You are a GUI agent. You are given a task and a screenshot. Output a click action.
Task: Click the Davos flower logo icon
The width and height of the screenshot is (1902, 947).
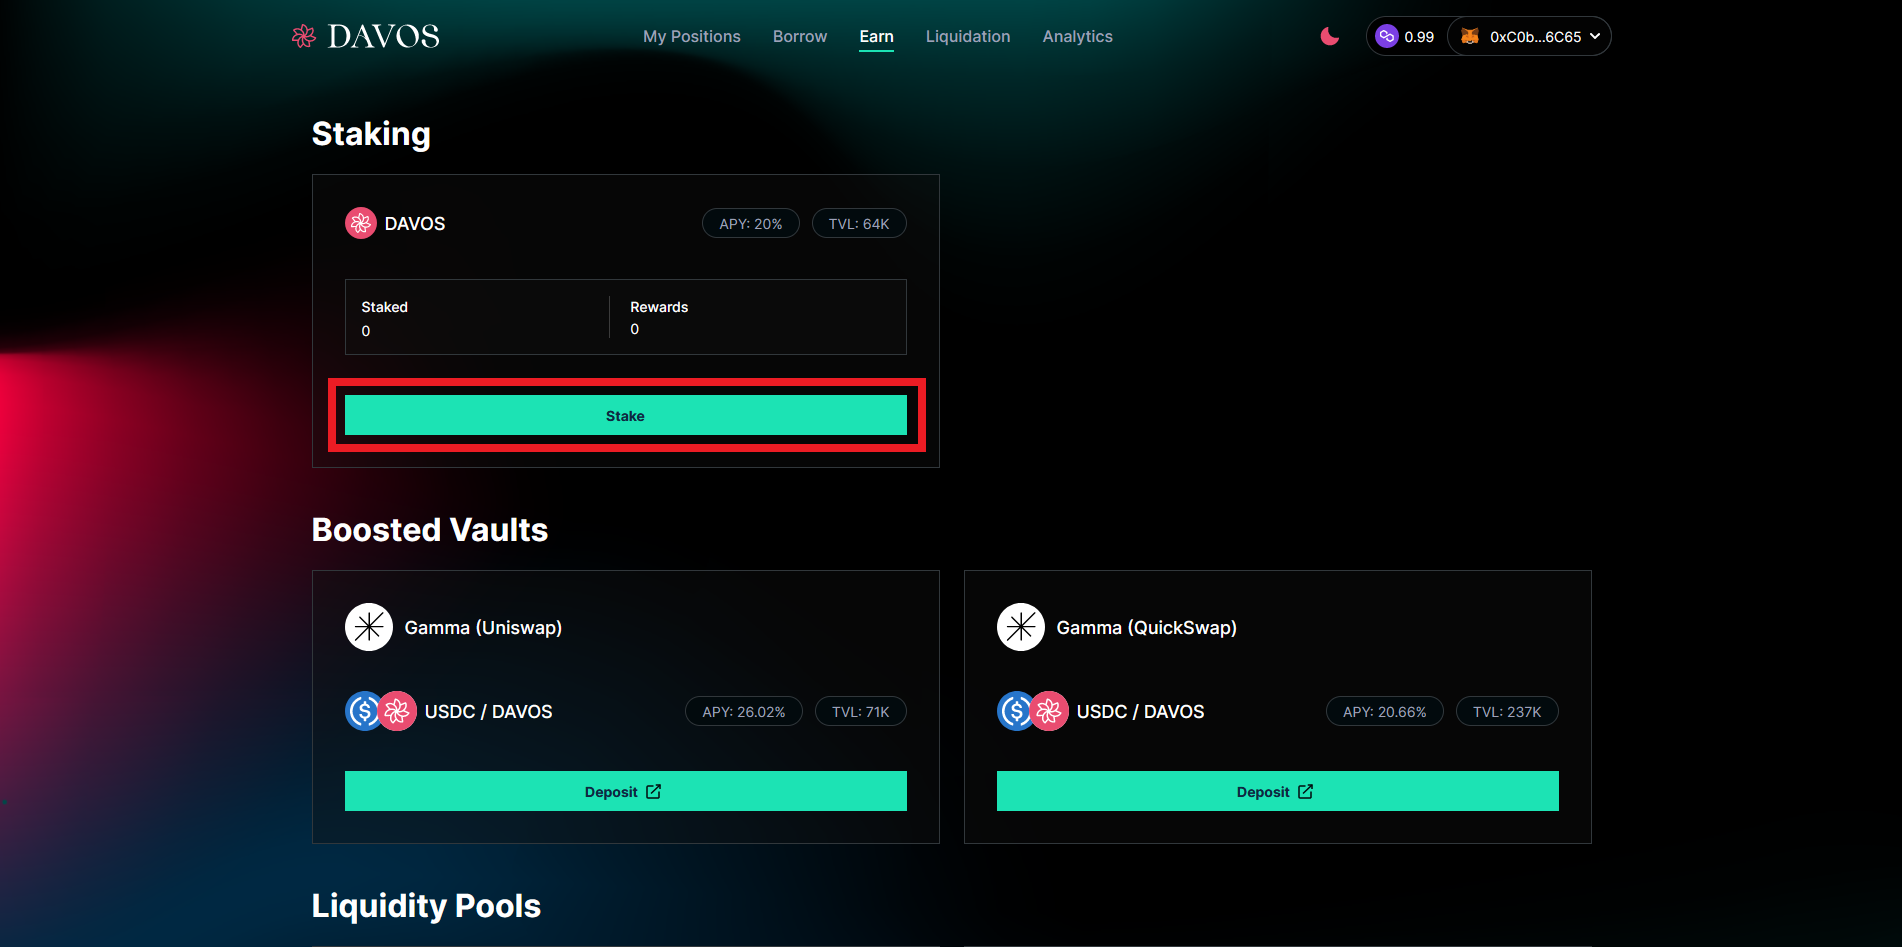click(303, 37)
